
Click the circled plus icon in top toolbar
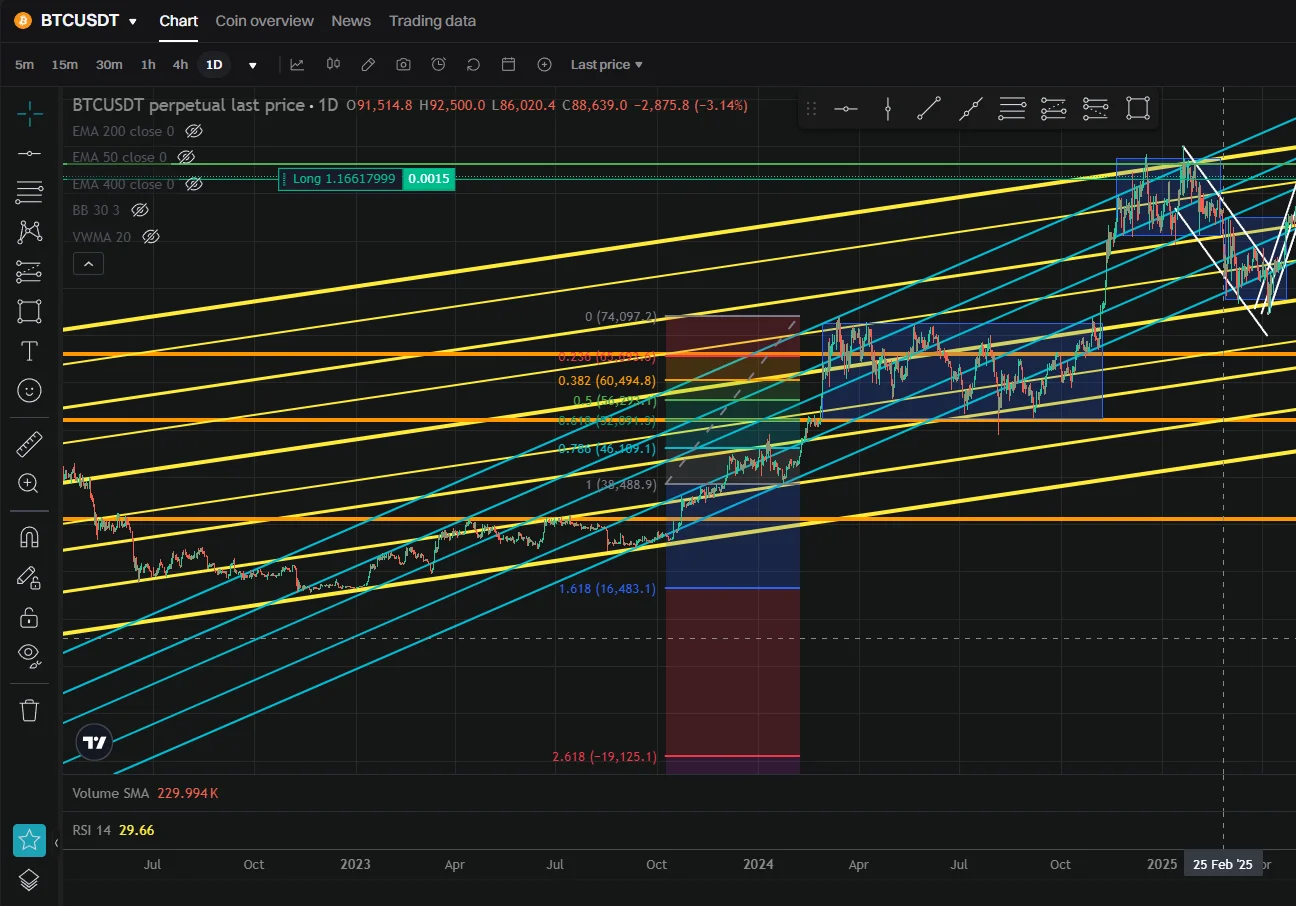[544, 64]
